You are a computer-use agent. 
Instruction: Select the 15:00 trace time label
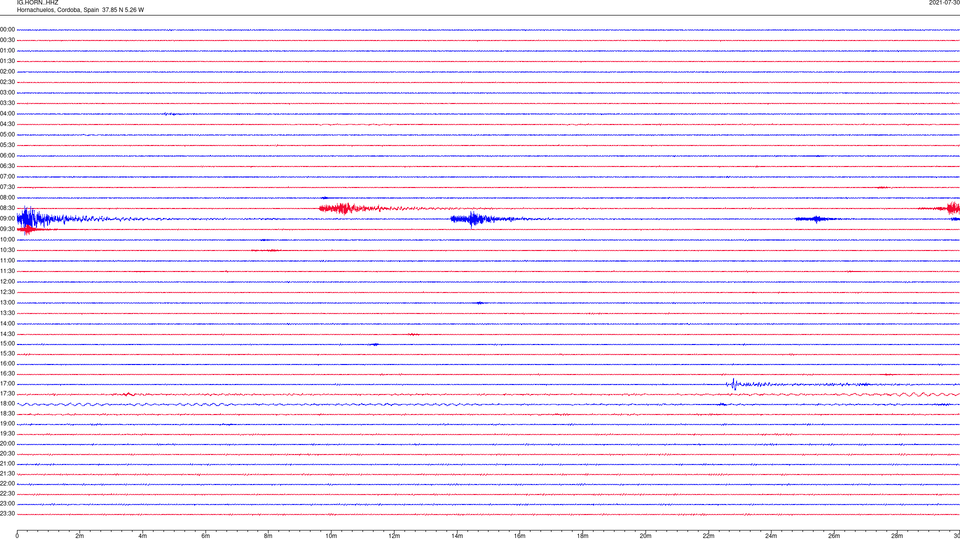7,344
